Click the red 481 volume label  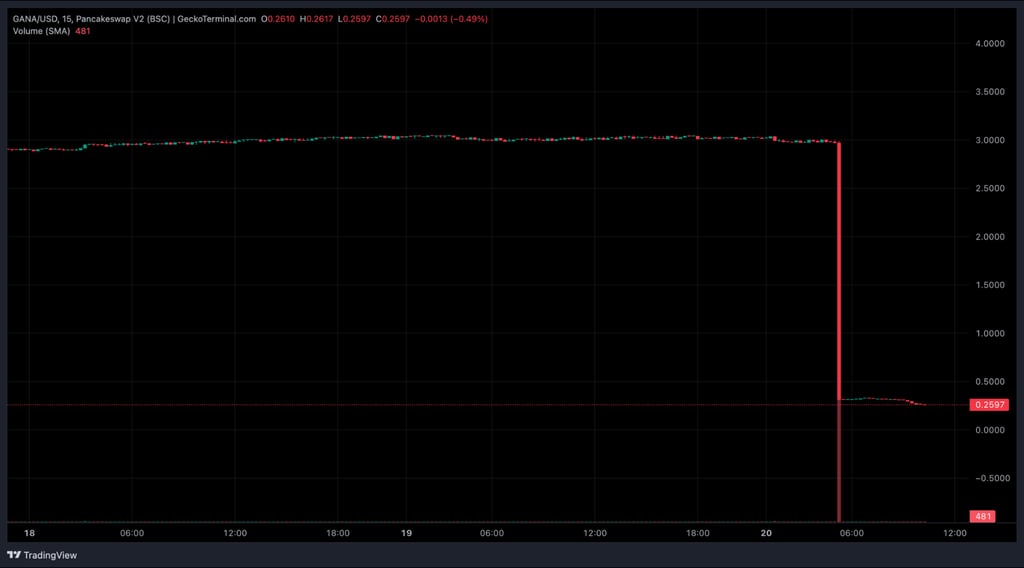click(982, 516)
